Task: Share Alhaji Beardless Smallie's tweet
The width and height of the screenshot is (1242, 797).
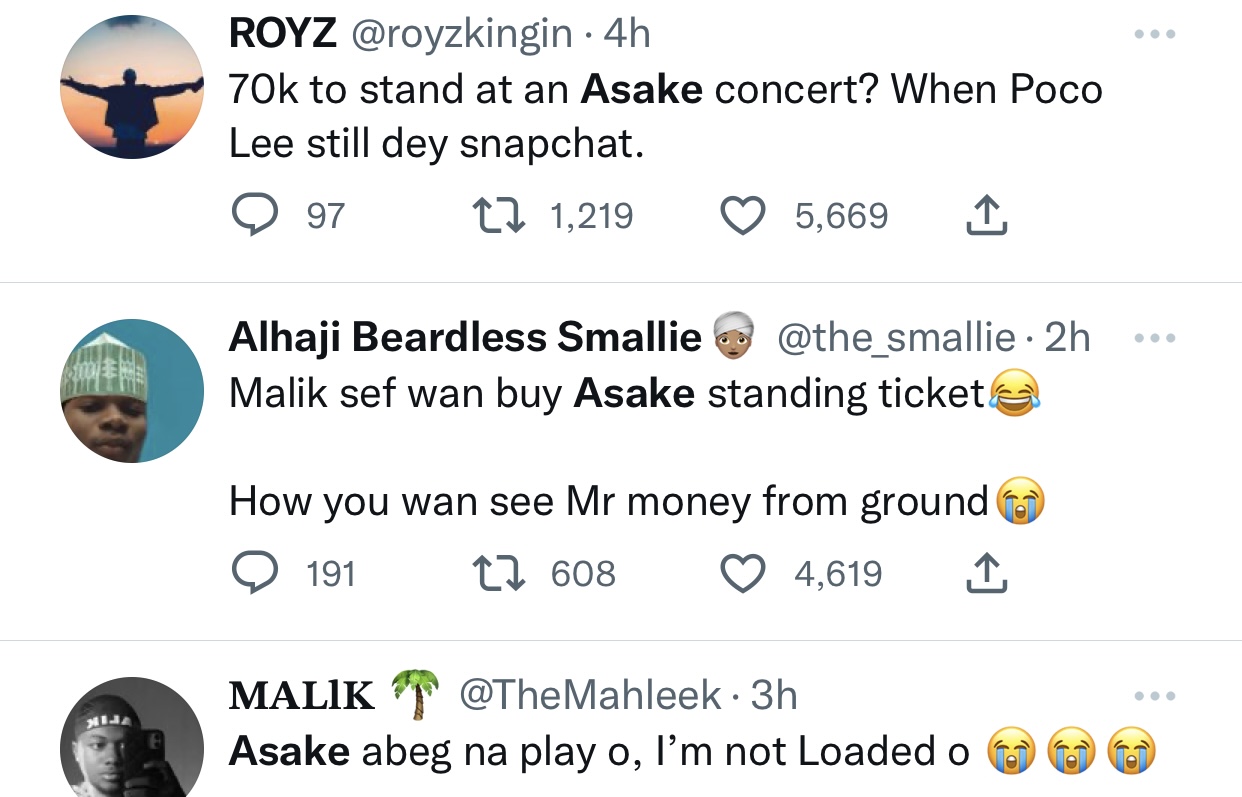Action: pyautogui.click(x=987, y=574)
